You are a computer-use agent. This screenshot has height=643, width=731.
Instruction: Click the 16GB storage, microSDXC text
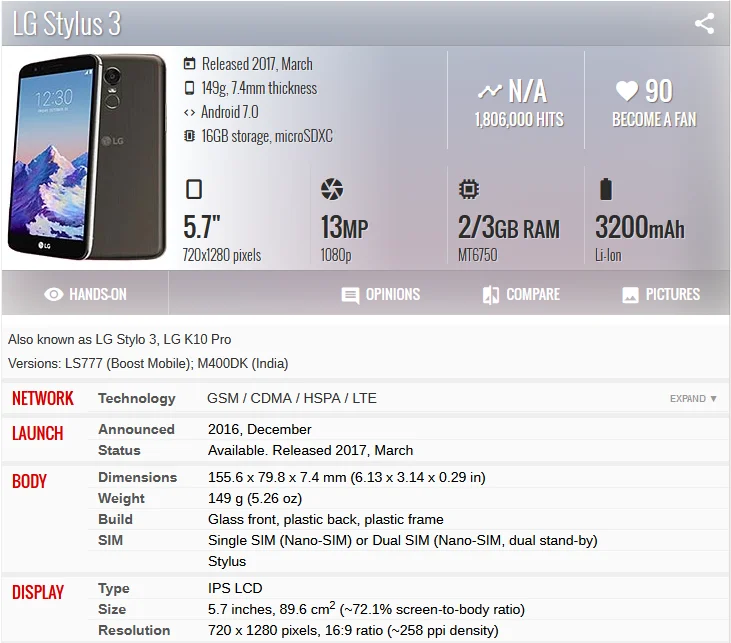coord(267,136)
